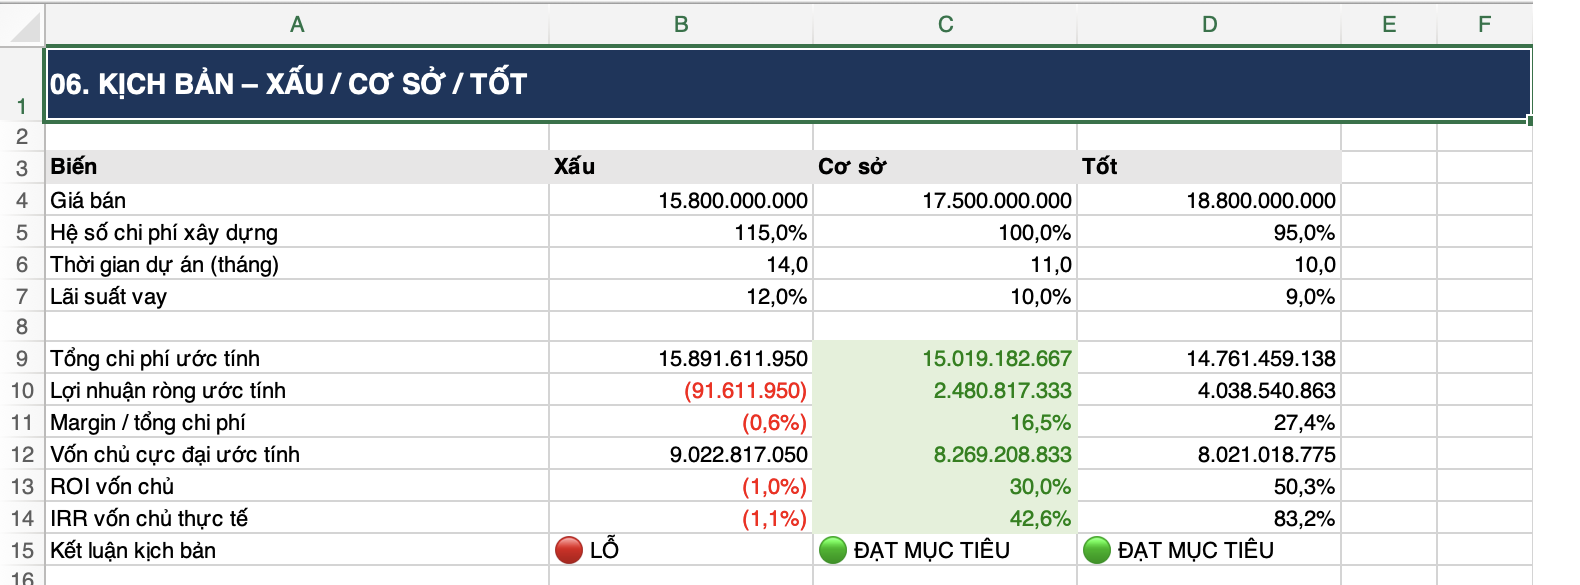Click cell with value 14,0

click(x=681, y=264)
